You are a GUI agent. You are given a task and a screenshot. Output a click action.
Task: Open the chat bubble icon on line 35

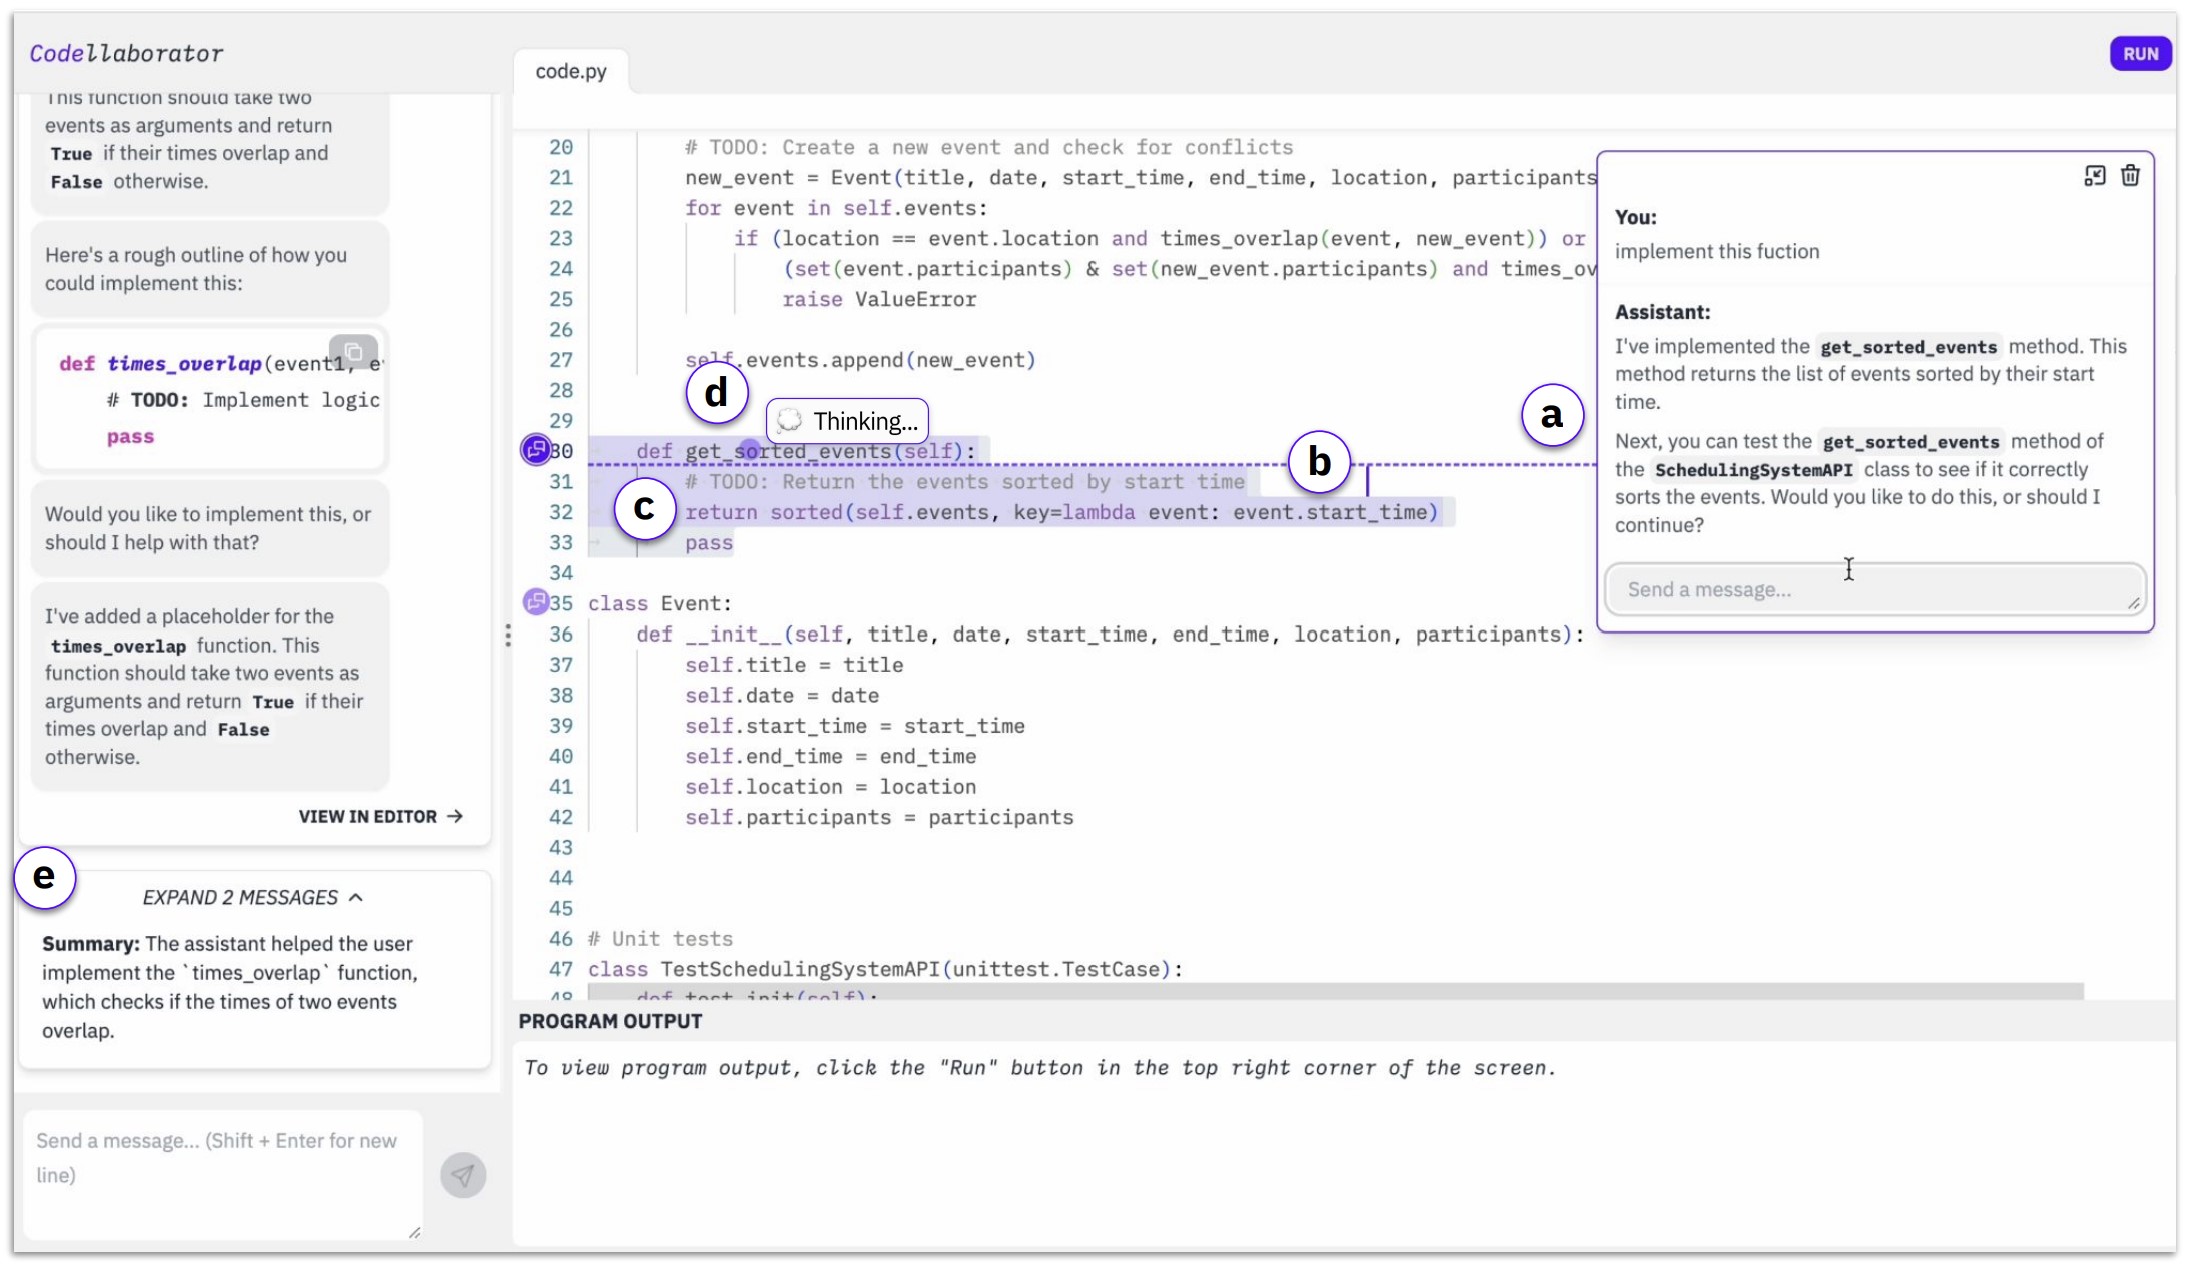[x=536, y=602]
